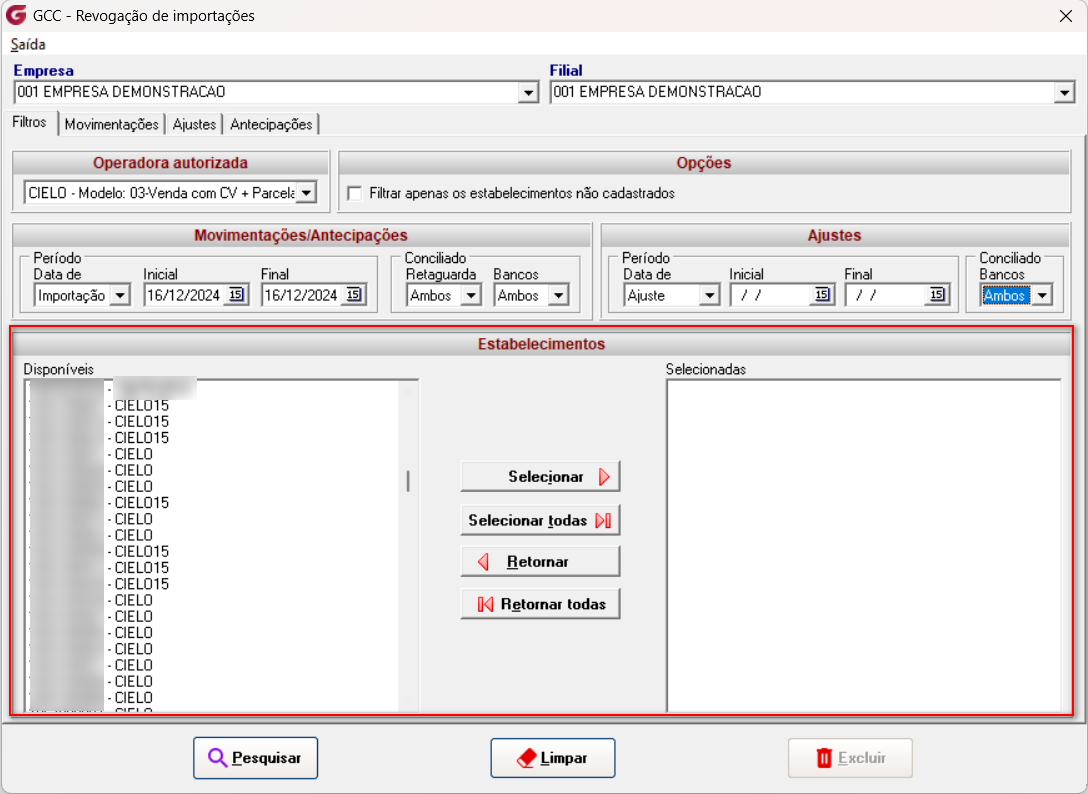Screen dimensions: 1088x794
Task: Click the Retornar button
Action: click(x=540, y=561)
